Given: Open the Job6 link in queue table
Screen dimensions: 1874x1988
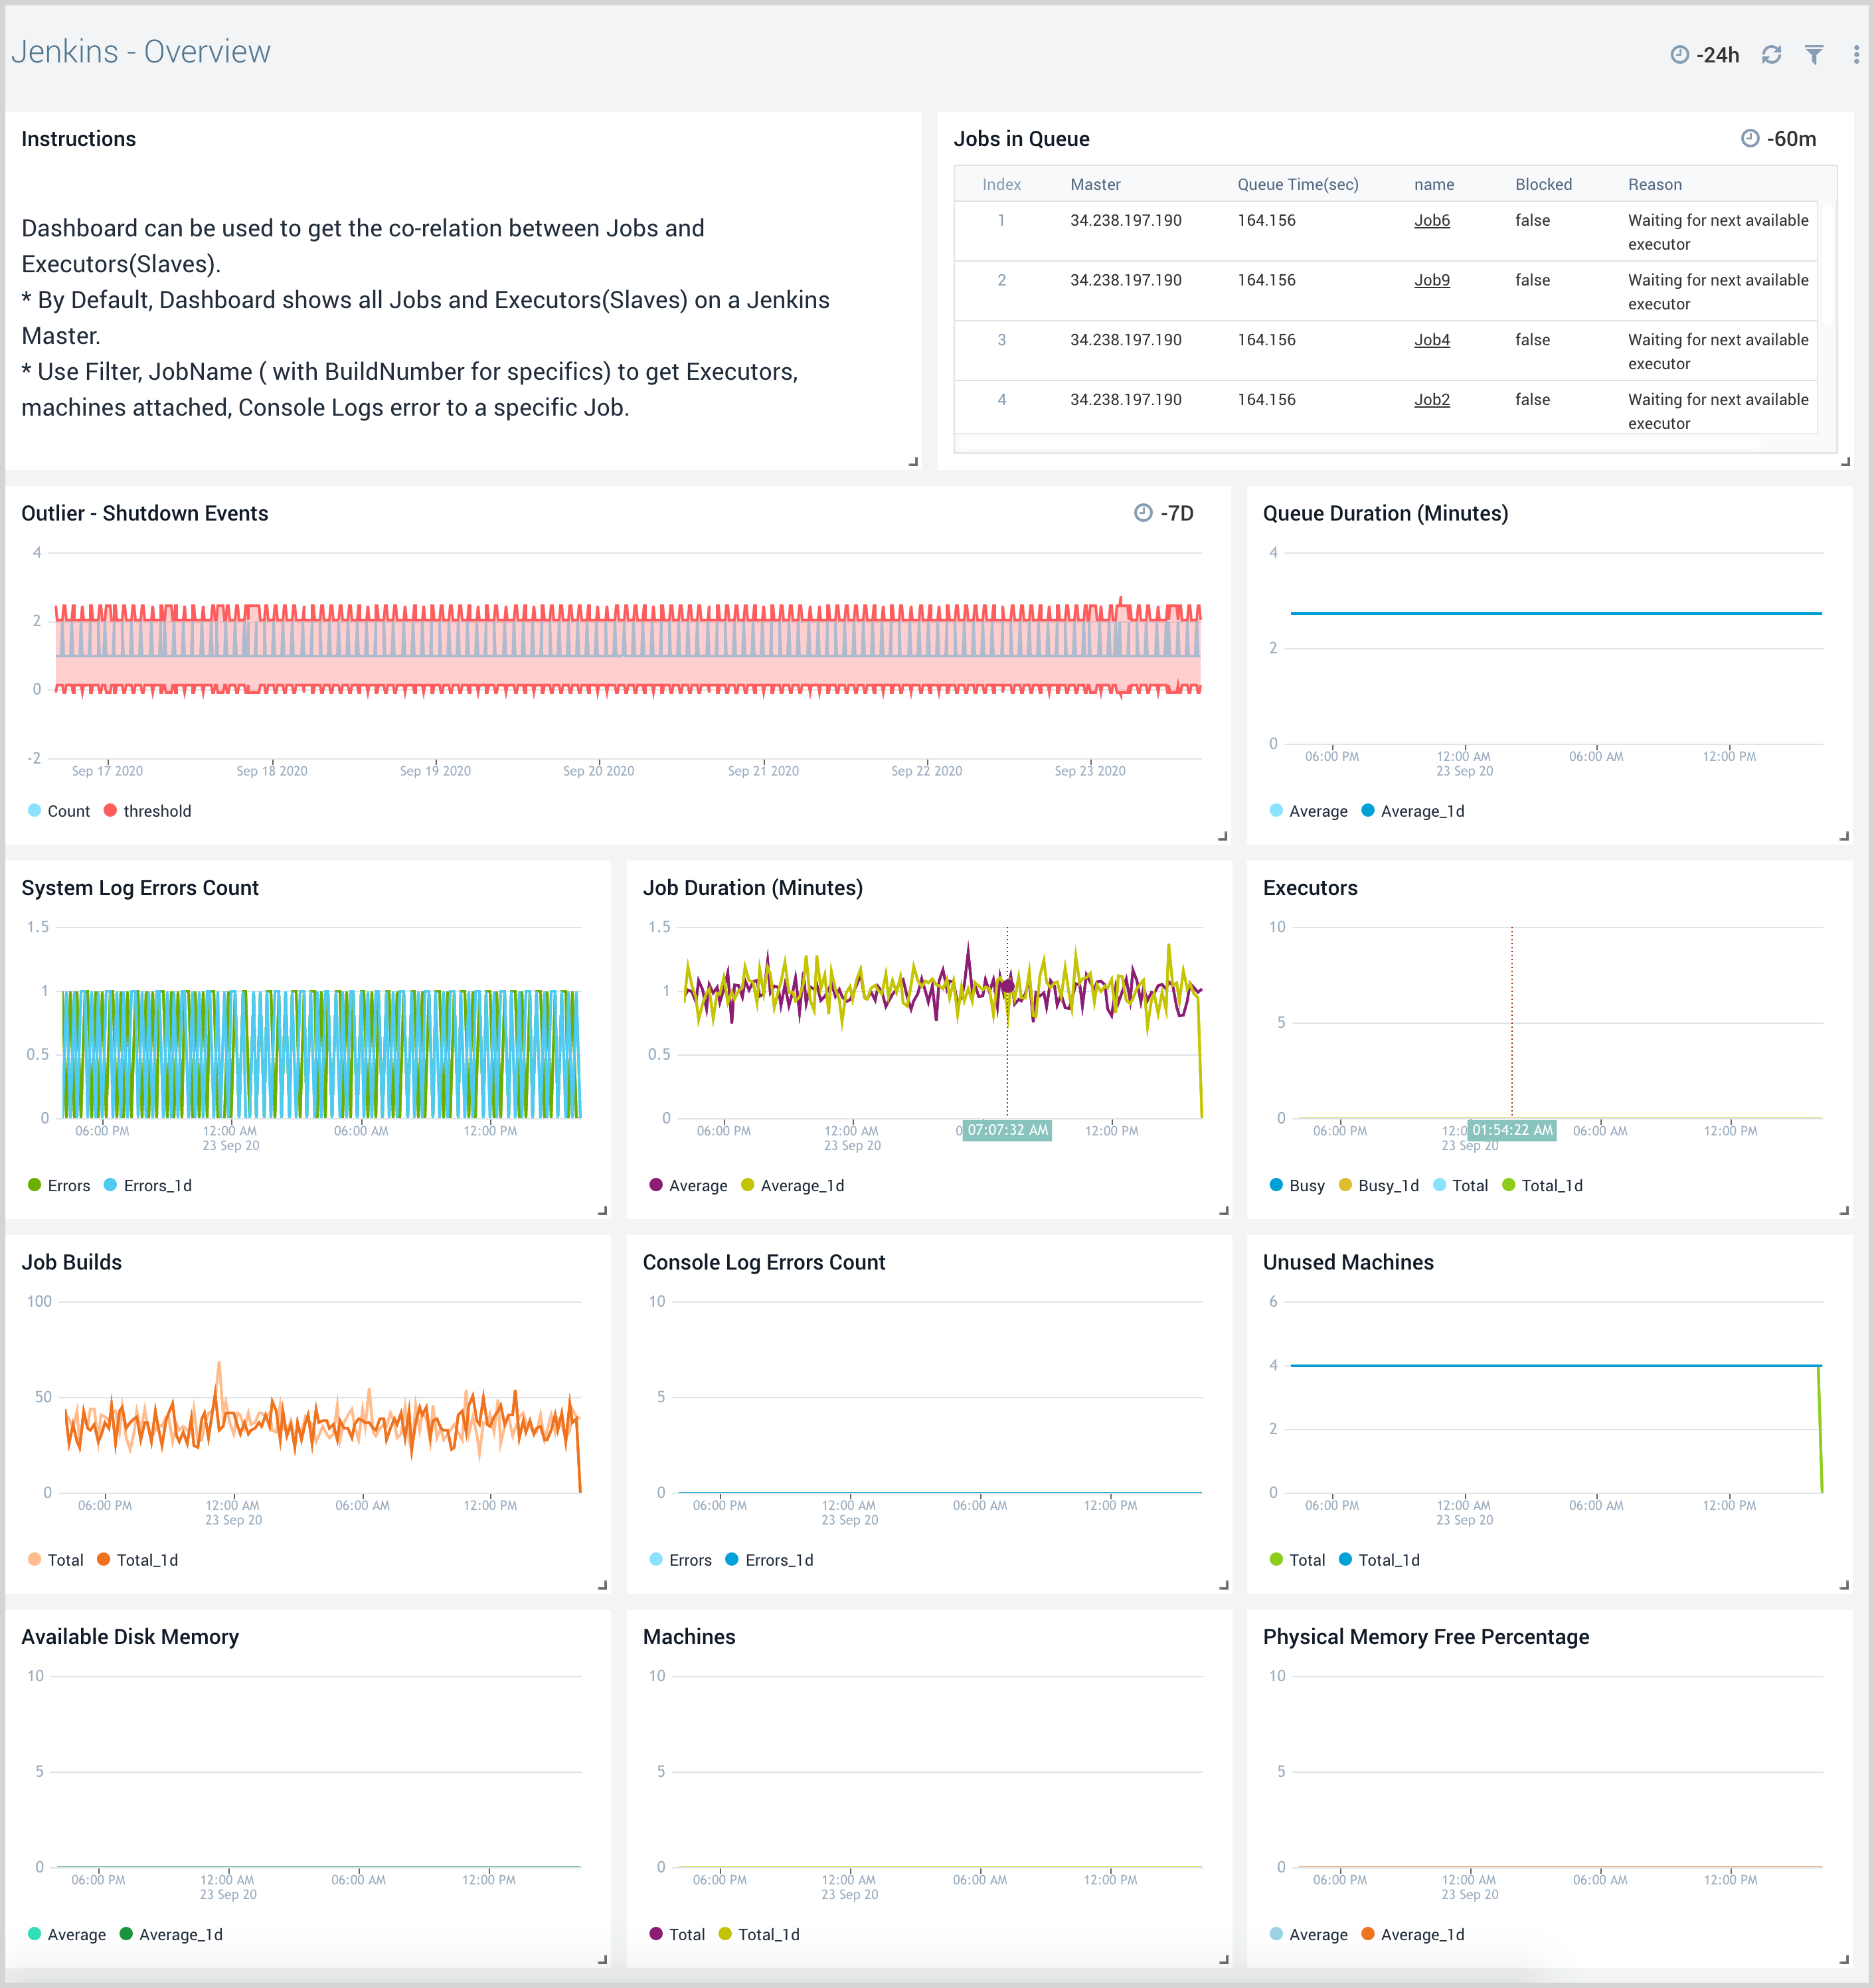Looking at the screenshot, I should pos(1431,220).
